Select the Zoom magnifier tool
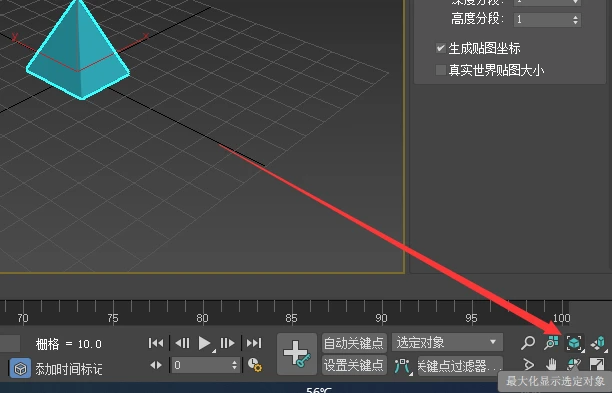This screenshot has height=393, width=612. pyautogui.click(x=528, y=343)
